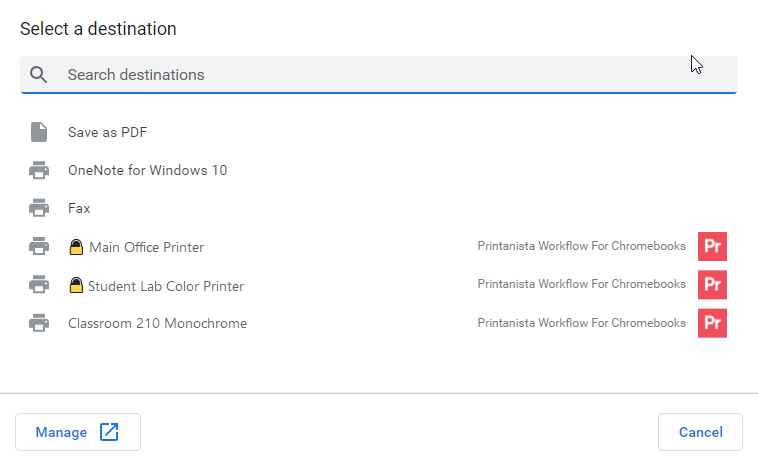Click the search magnifier icon
The height and width of the screenshot is (470, 758).
39,75
